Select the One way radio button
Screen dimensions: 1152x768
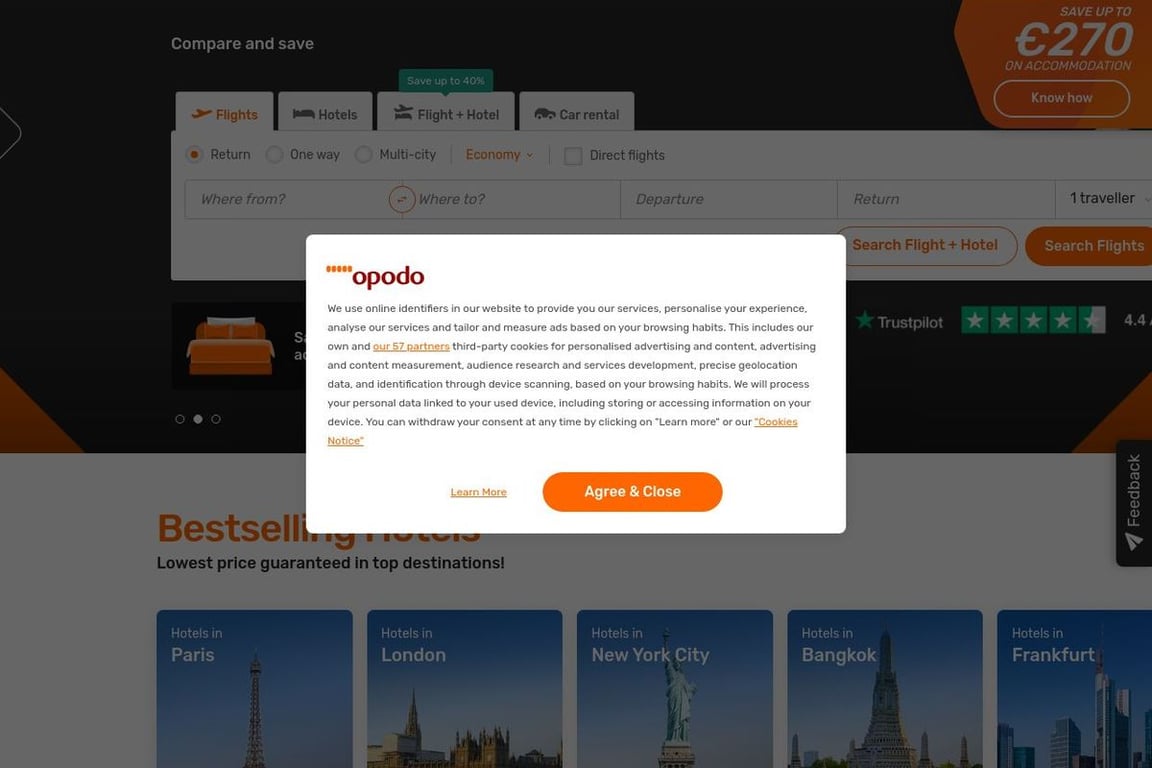[x=274, y=154]
